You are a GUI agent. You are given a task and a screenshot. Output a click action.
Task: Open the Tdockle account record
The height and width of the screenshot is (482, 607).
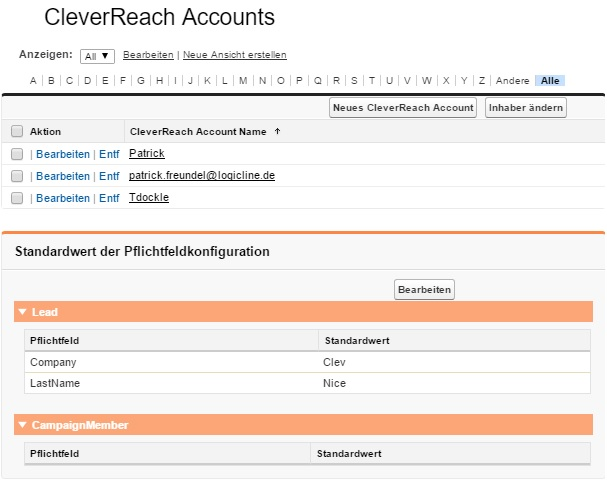(x=149, y=197)
